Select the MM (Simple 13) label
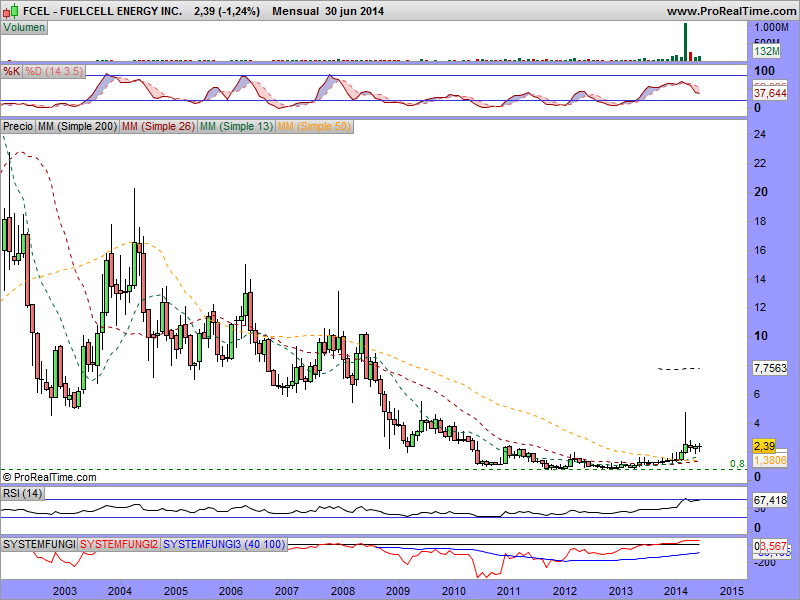 (x=236, y=126)
